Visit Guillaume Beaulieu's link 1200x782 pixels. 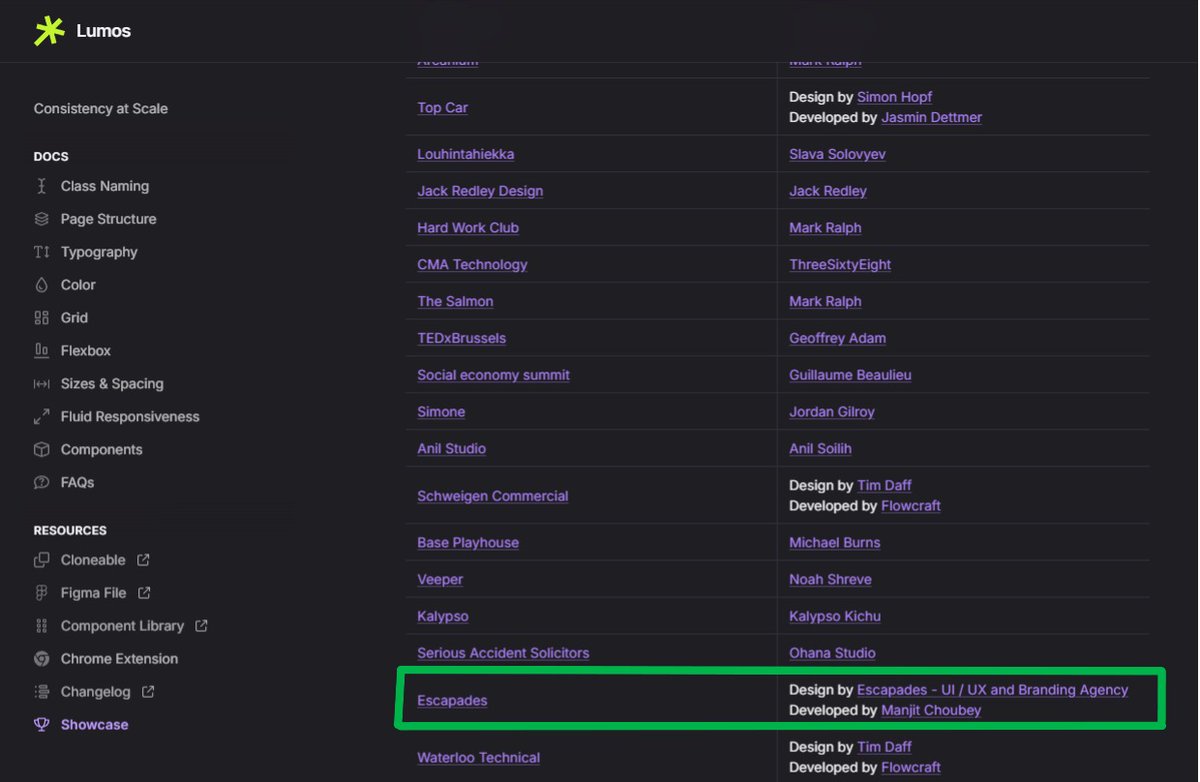[x=850, y=375]
